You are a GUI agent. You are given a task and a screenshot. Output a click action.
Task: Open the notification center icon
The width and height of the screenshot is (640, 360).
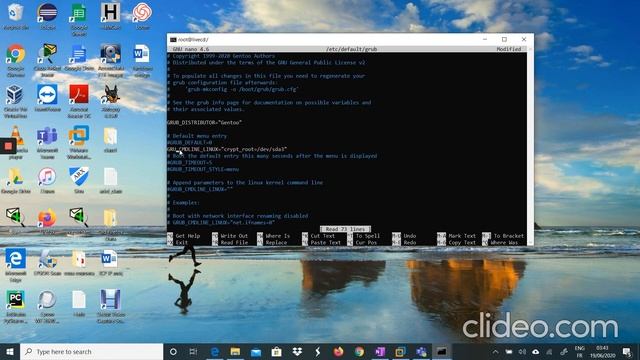[x=627, y=352]
